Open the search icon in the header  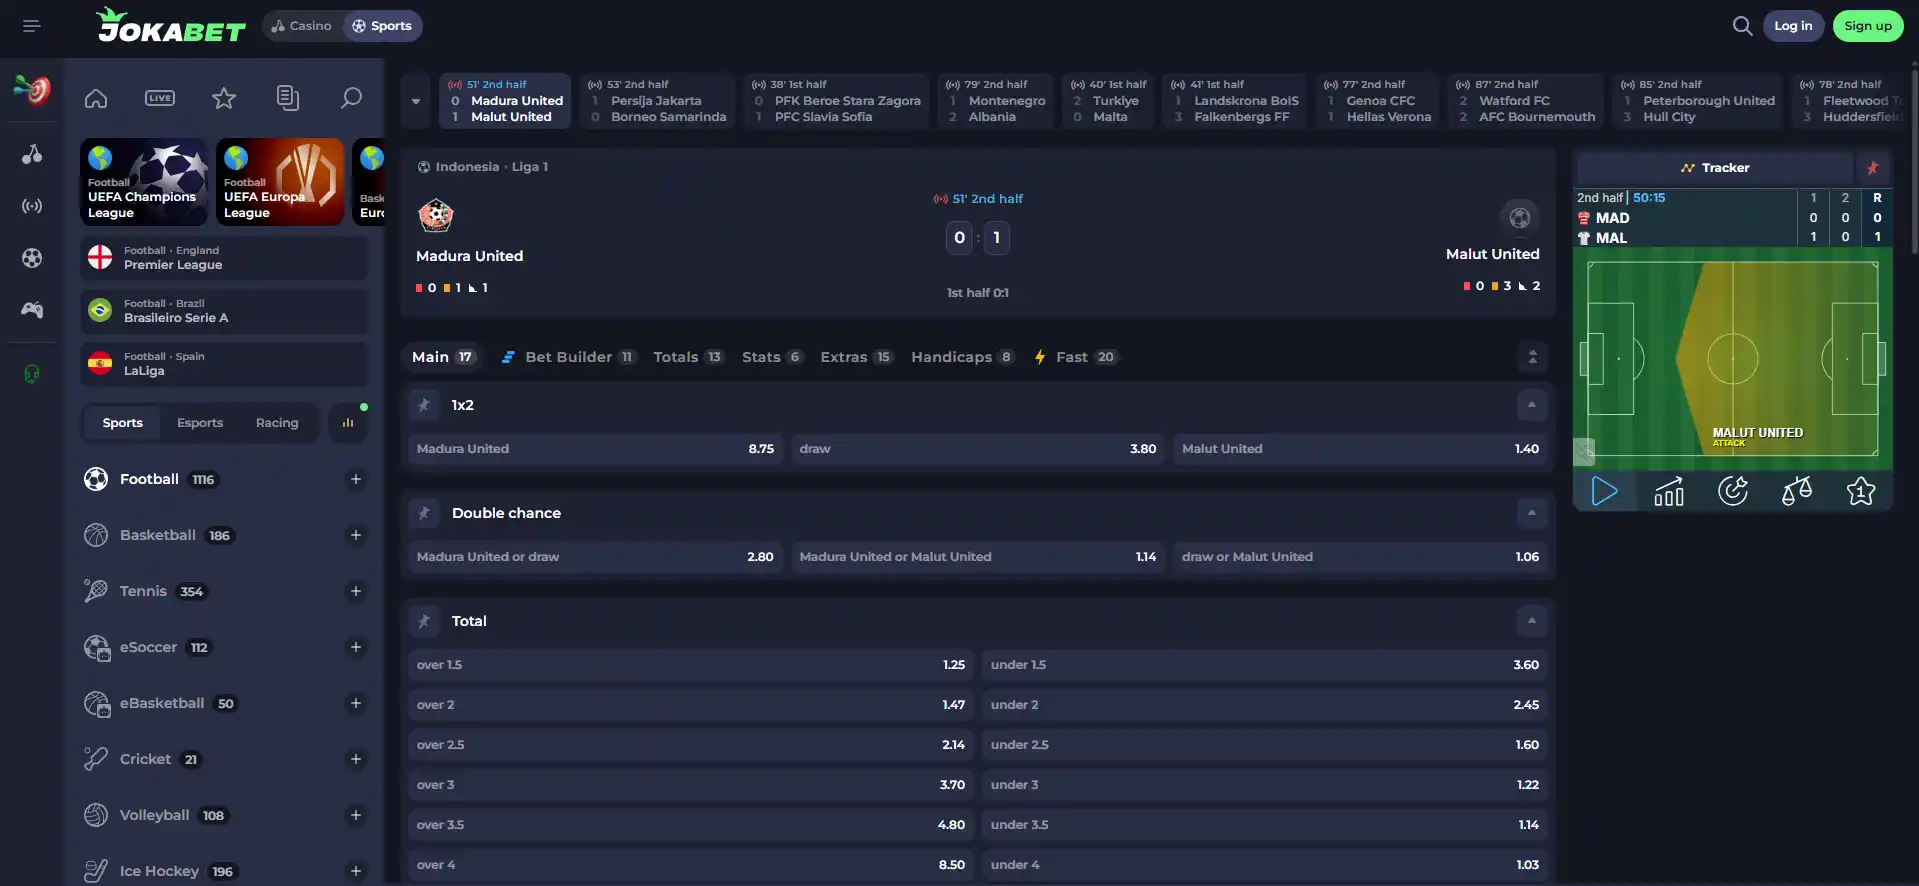point(1742,26)
